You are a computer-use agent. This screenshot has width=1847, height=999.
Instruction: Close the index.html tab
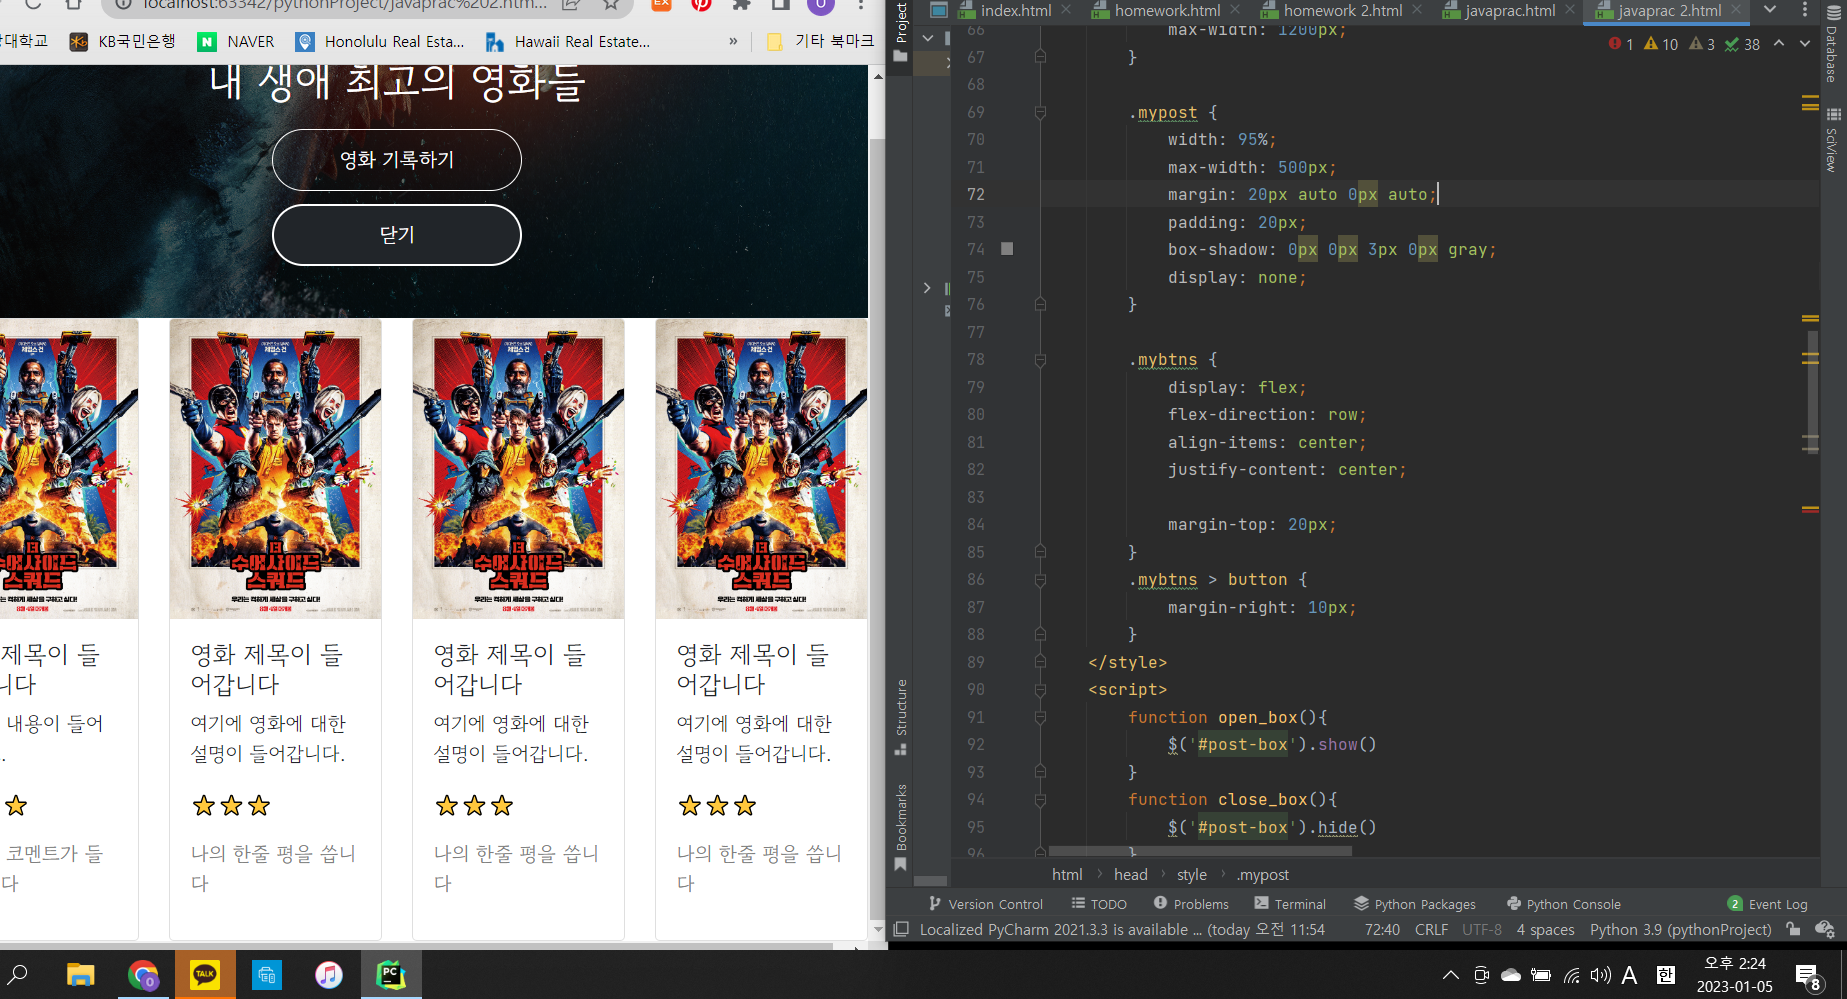click(x=1066, y=10)
